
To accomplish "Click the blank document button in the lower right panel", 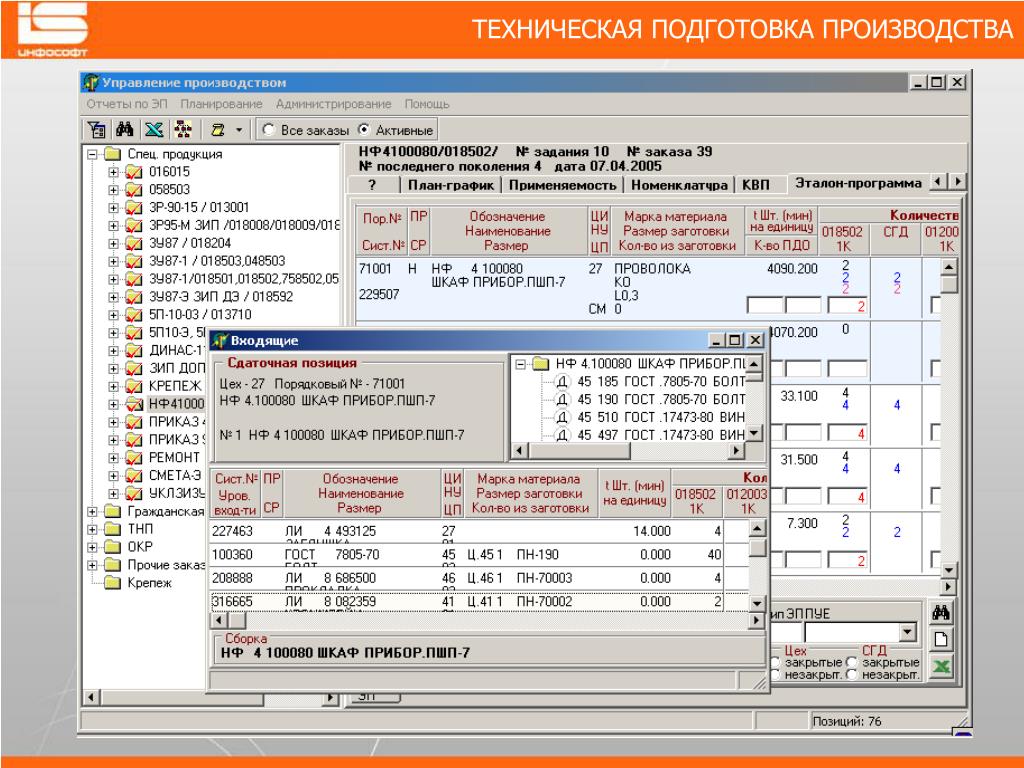I will point(941,640).
